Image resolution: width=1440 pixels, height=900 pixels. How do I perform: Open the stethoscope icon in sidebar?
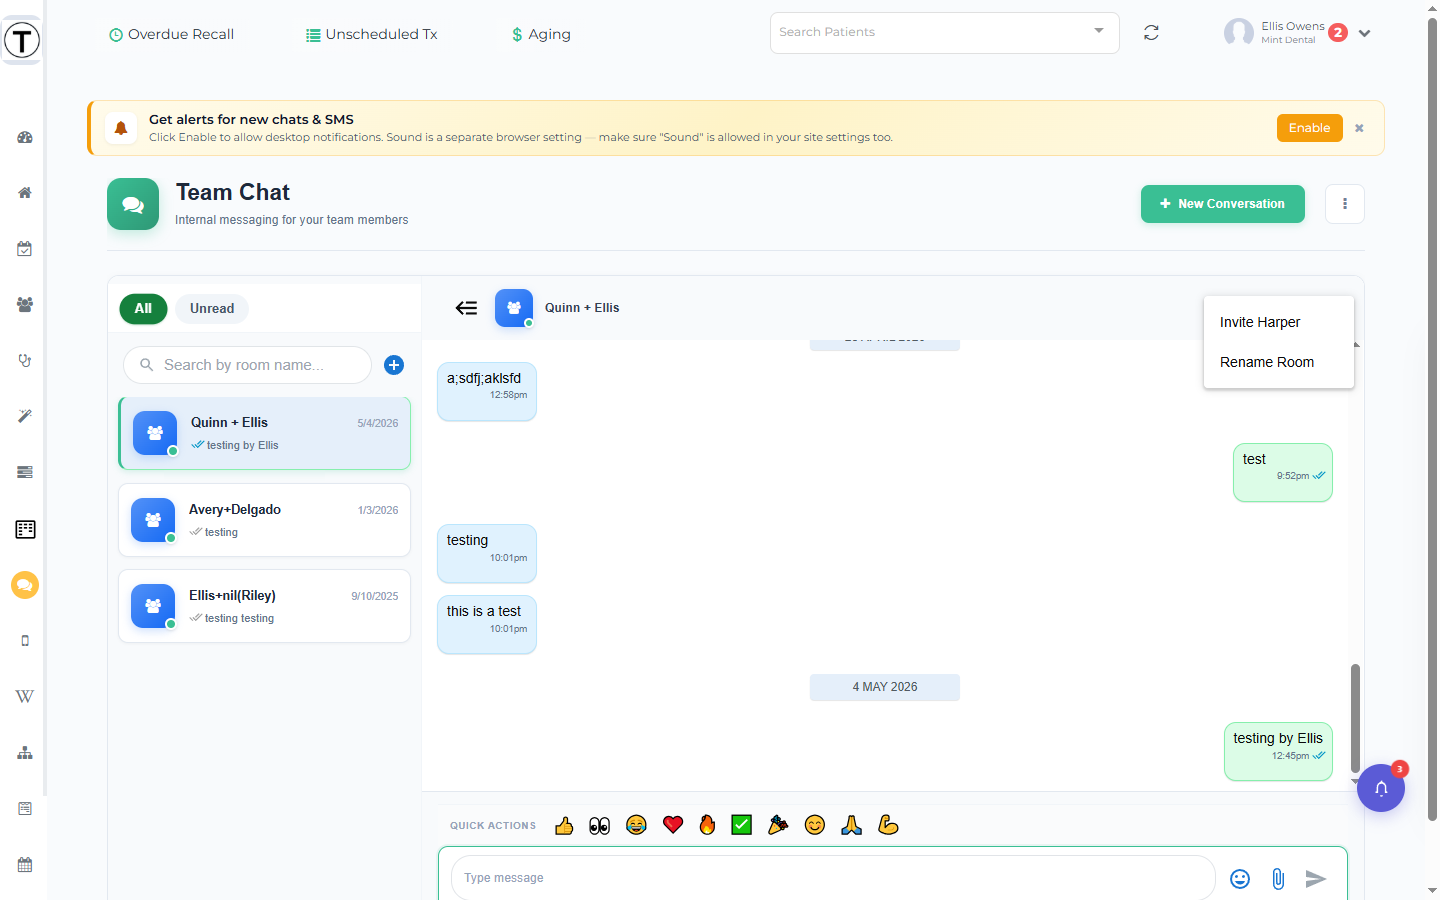[x=25, y=360]
